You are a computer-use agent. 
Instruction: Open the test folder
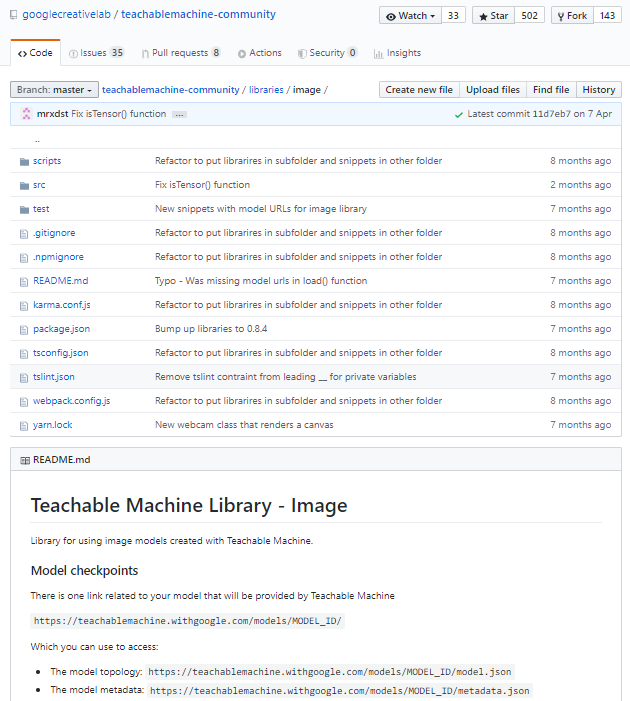[x=41, y=209]
